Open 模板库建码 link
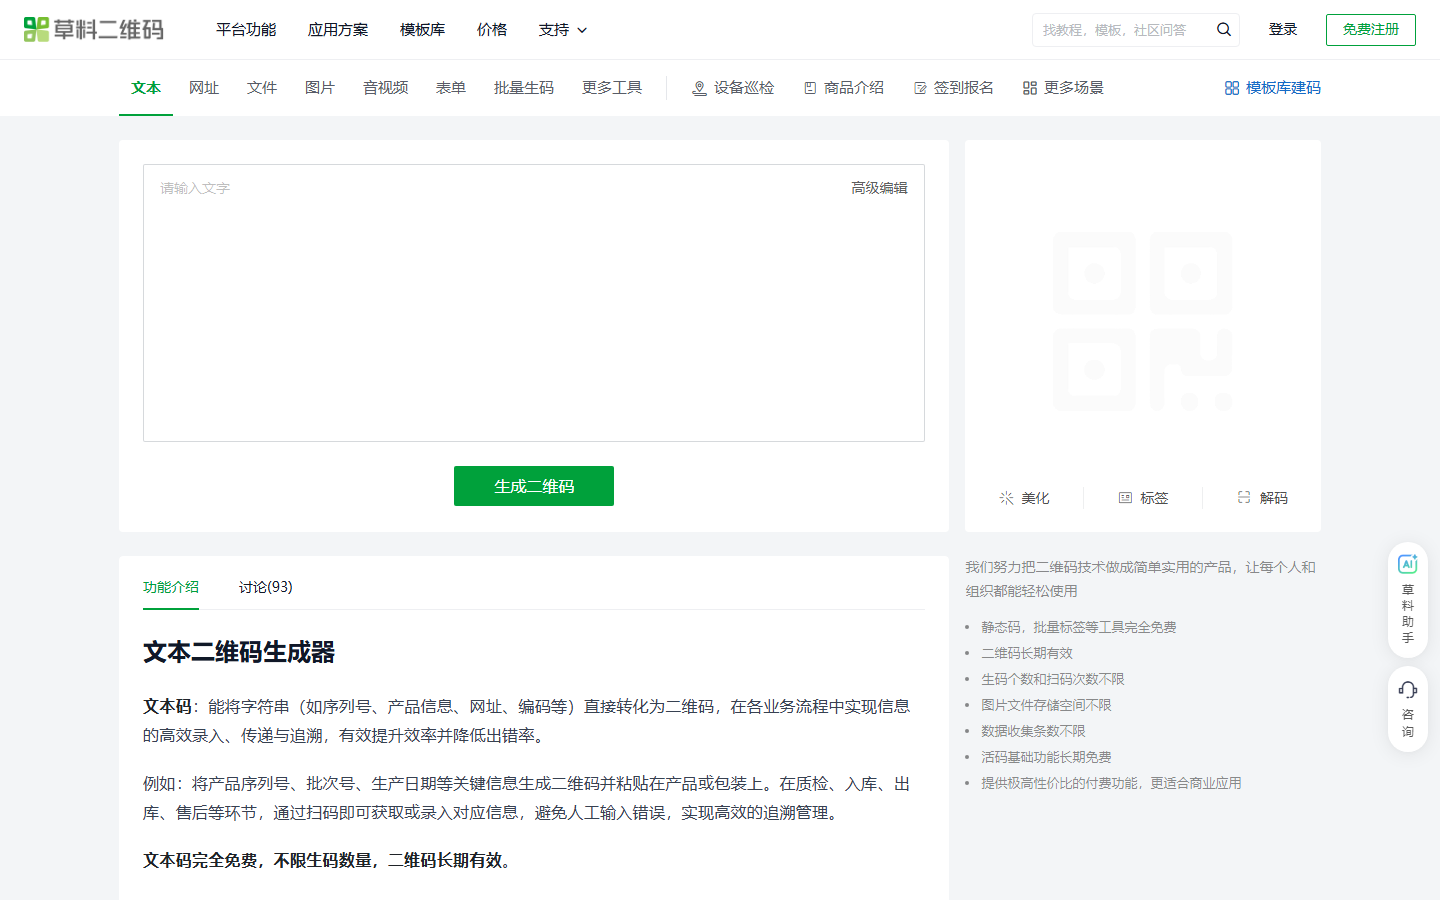This screenshot has width=1440, height=900. [x=1272, y=88]
